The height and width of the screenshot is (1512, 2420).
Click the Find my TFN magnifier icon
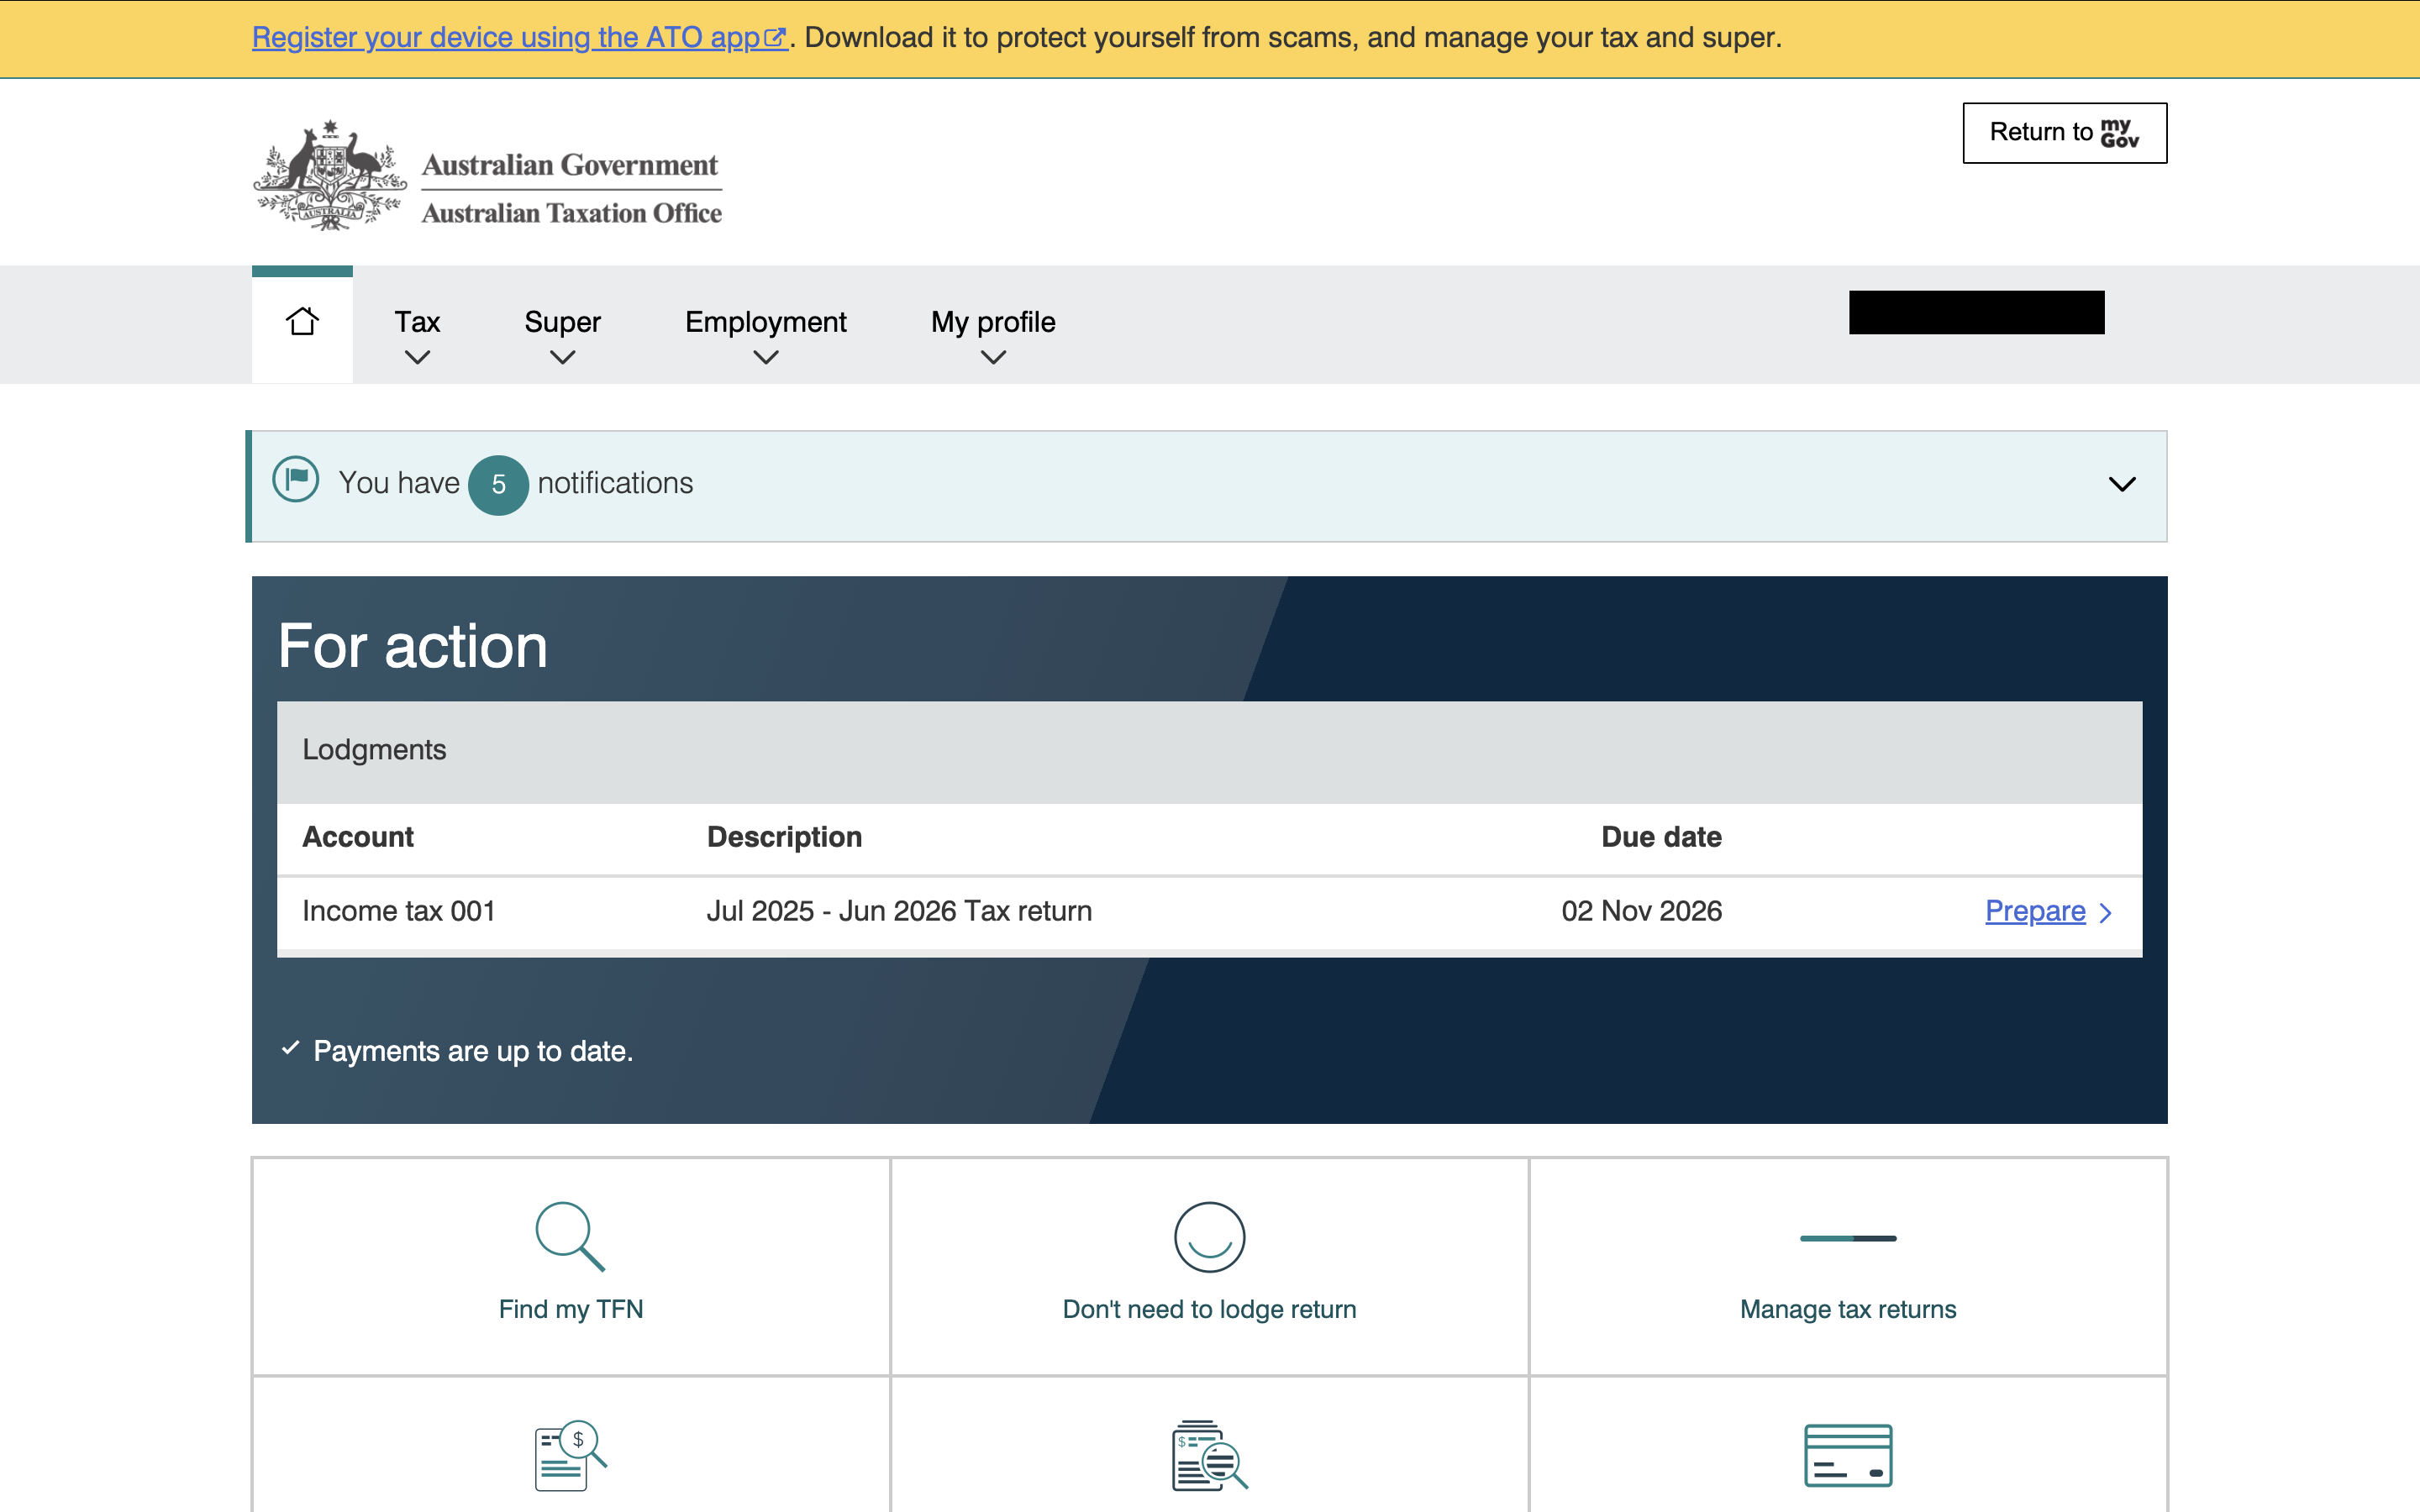click(570, 1236)
